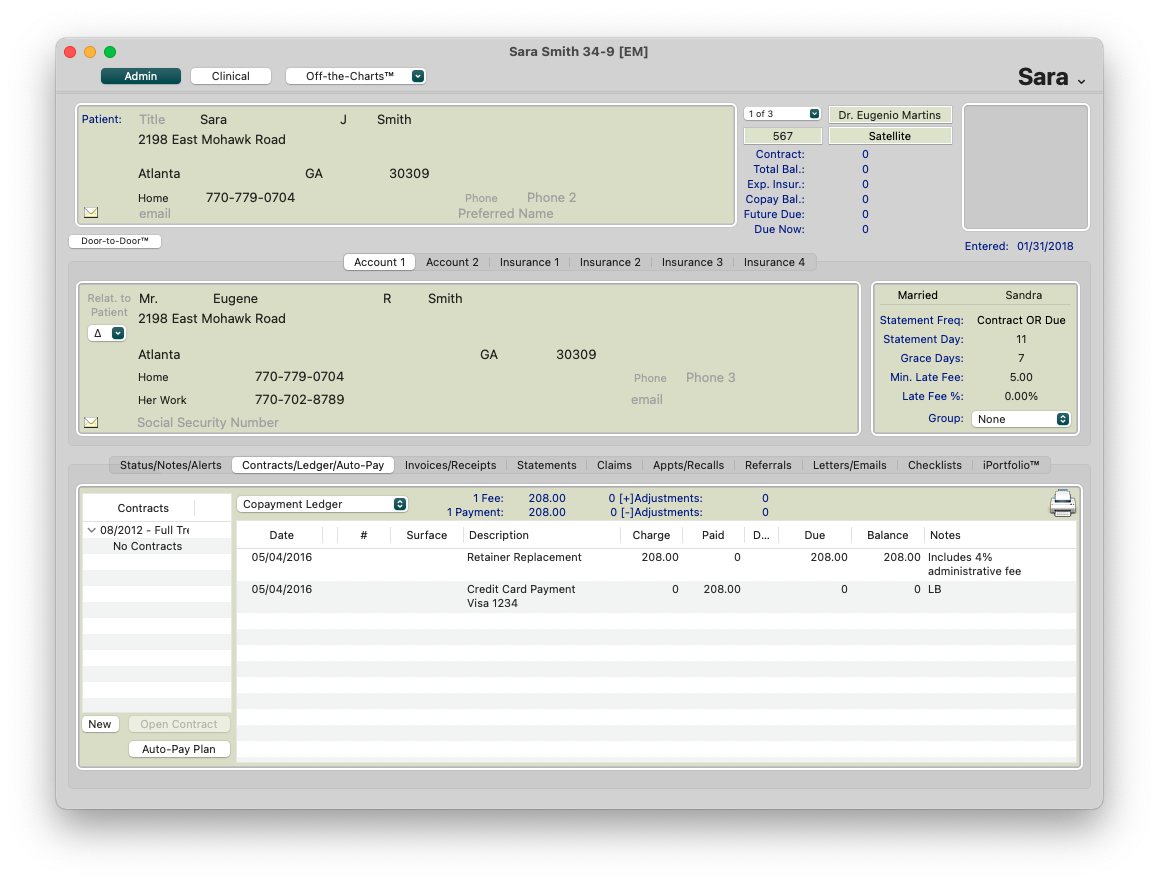Click the Auto-Pay Plan button
The height and width of the screenshot is (883, 1159).
(x=179, y=749)
